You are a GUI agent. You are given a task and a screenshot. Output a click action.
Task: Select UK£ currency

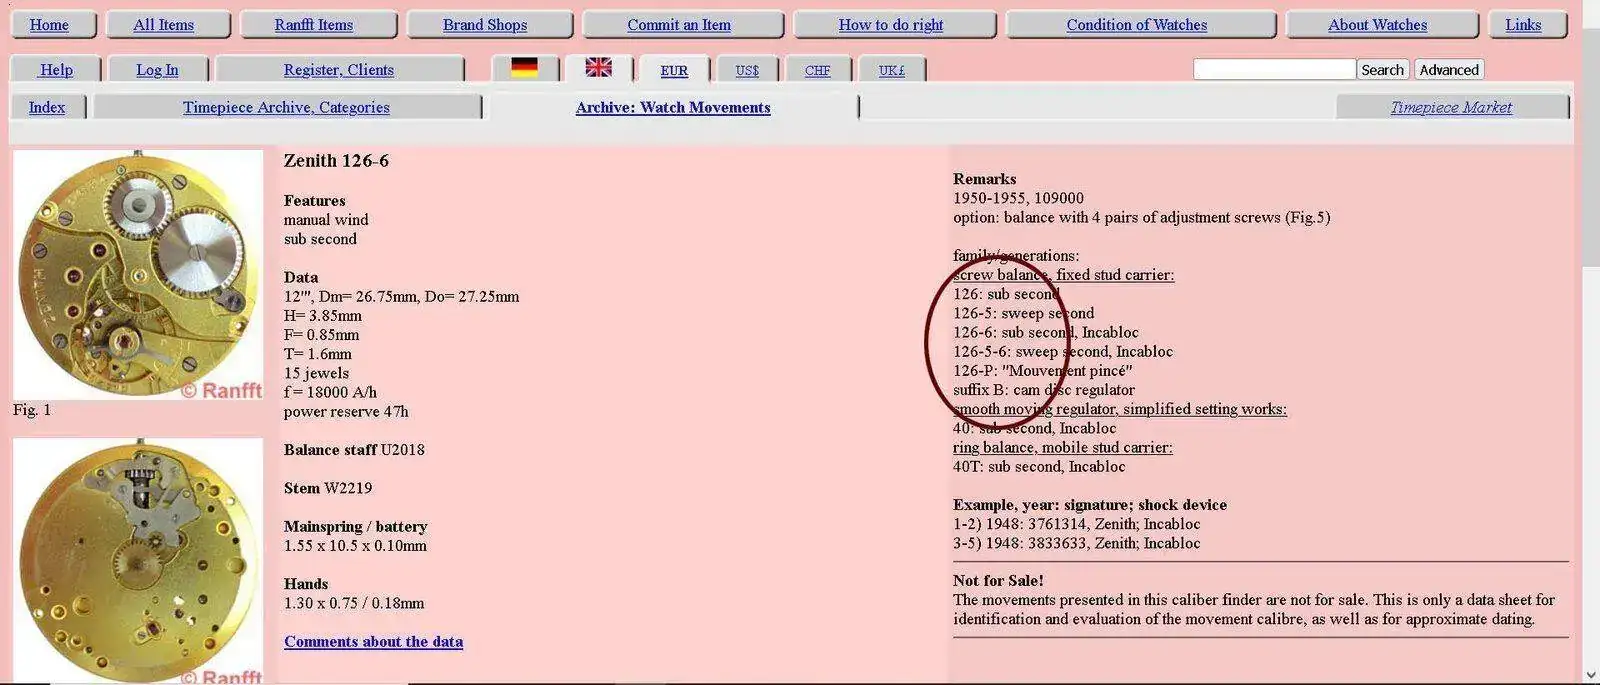(x=892, y=70)
